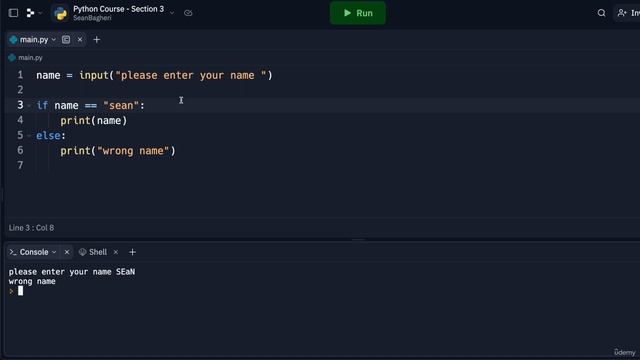Click the SeanBagheri username under the title
Viewport: 640px width, 360px height.
92,18
